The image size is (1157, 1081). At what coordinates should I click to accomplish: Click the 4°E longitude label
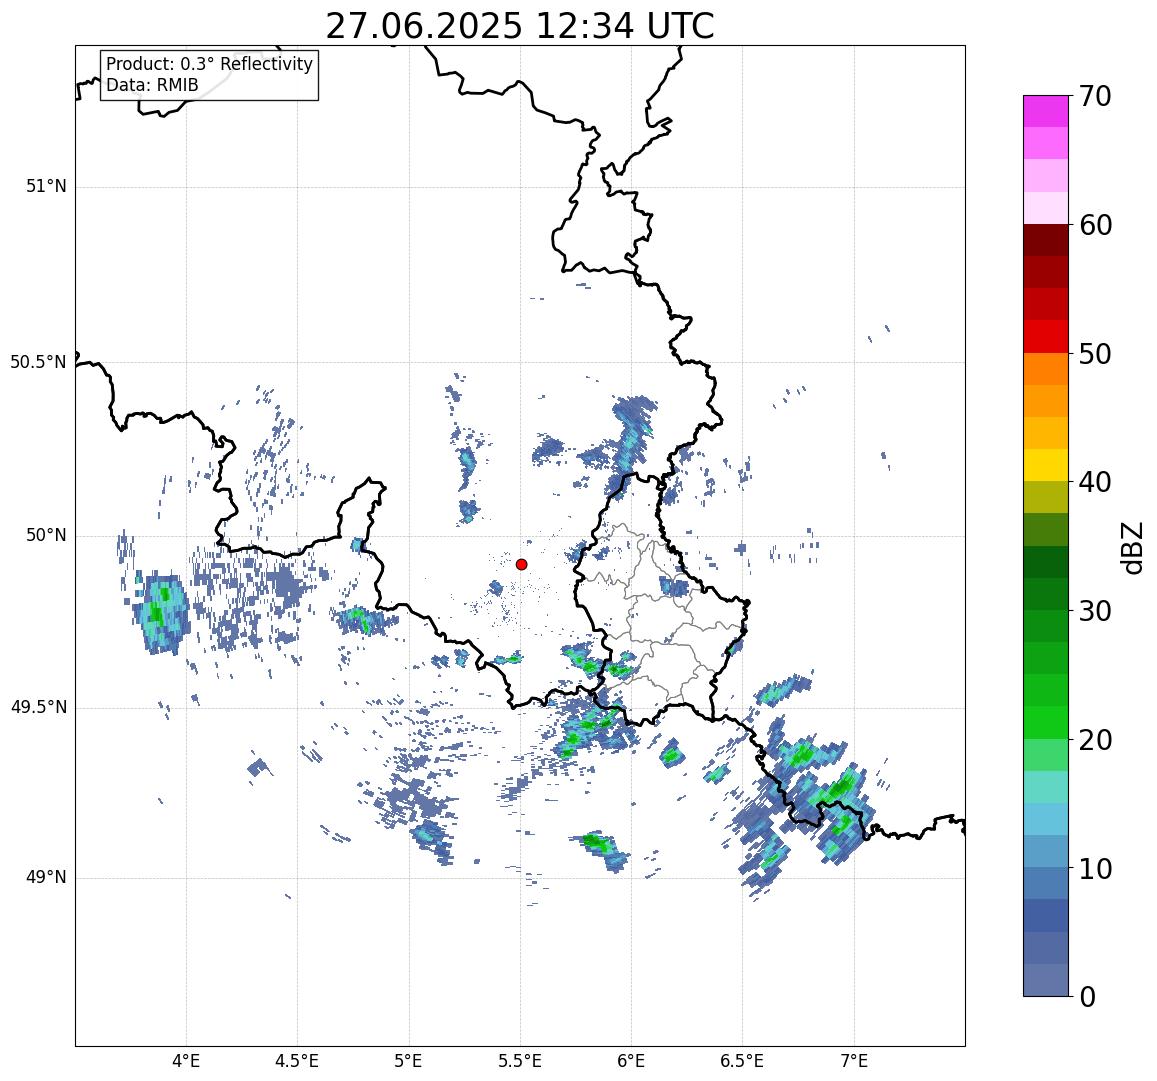point(186,1061)
